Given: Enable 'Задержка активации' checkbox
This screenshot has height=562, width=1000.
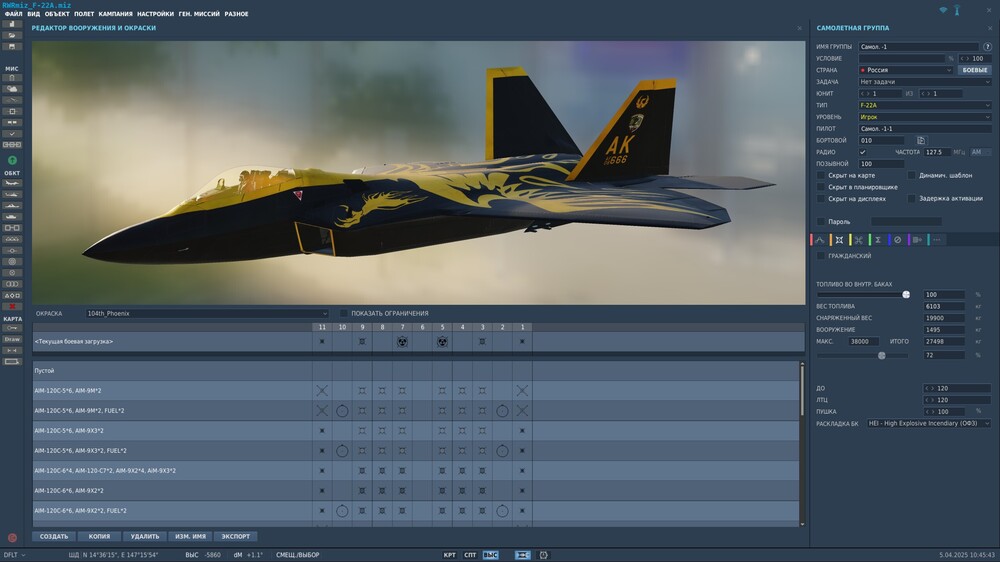Looking at the screenshot, I should (911, 198).
